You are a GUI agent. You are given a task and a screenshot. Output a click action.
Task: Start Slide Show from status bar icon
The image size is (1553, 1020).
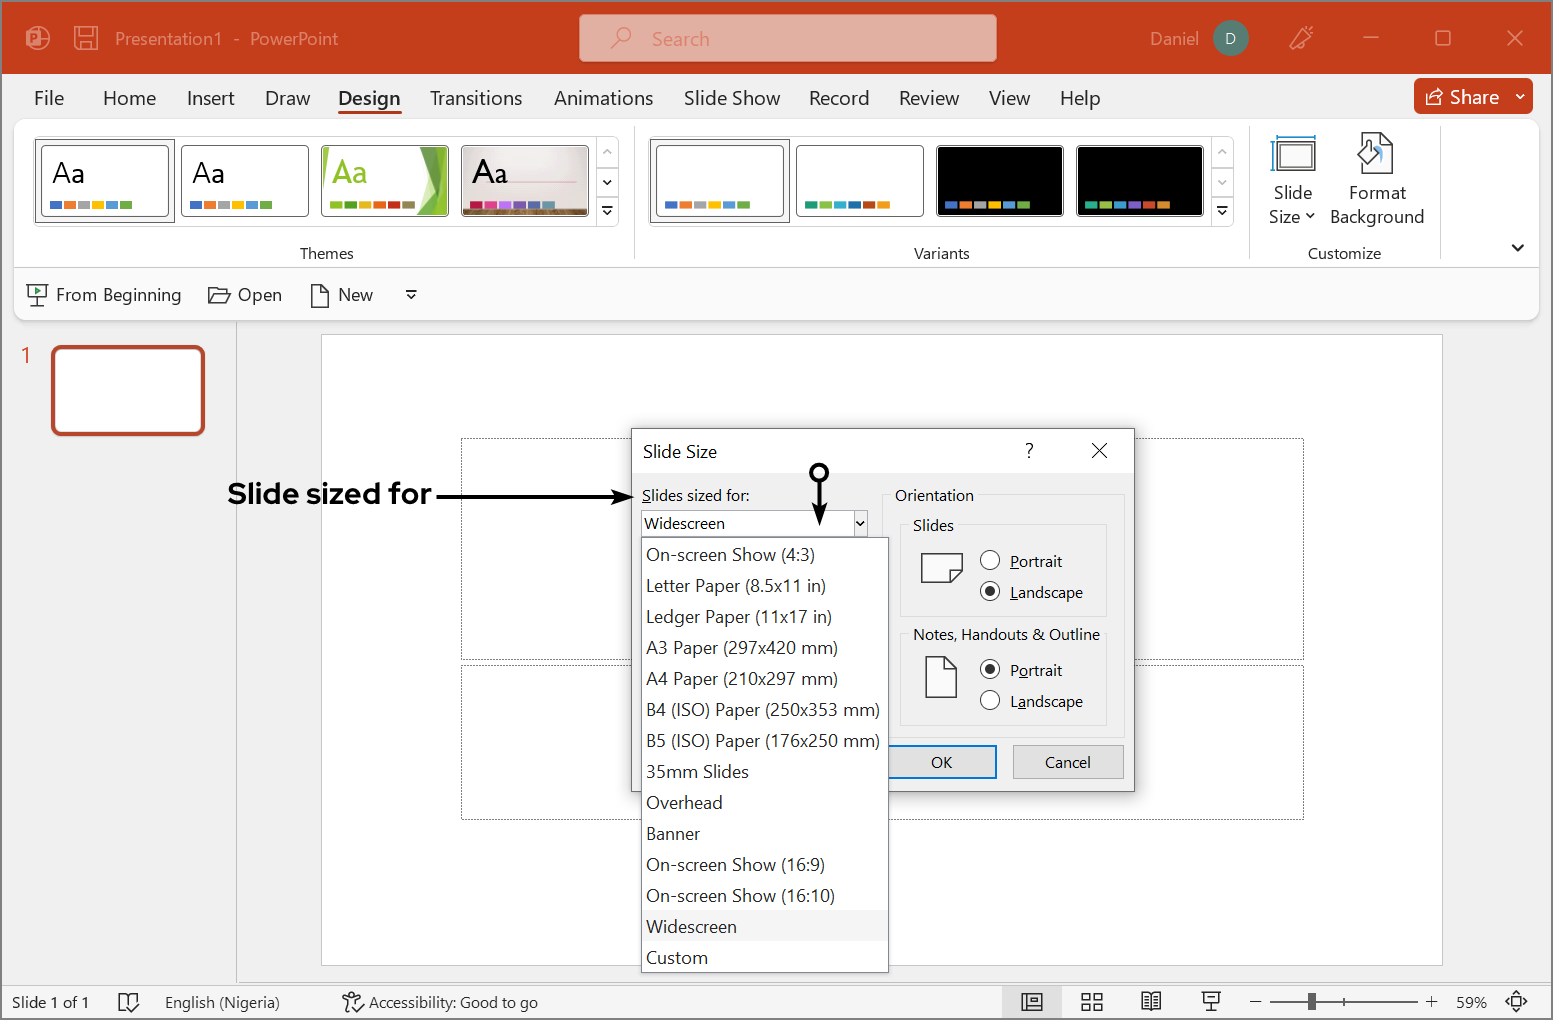(x=1211, y=1002)
